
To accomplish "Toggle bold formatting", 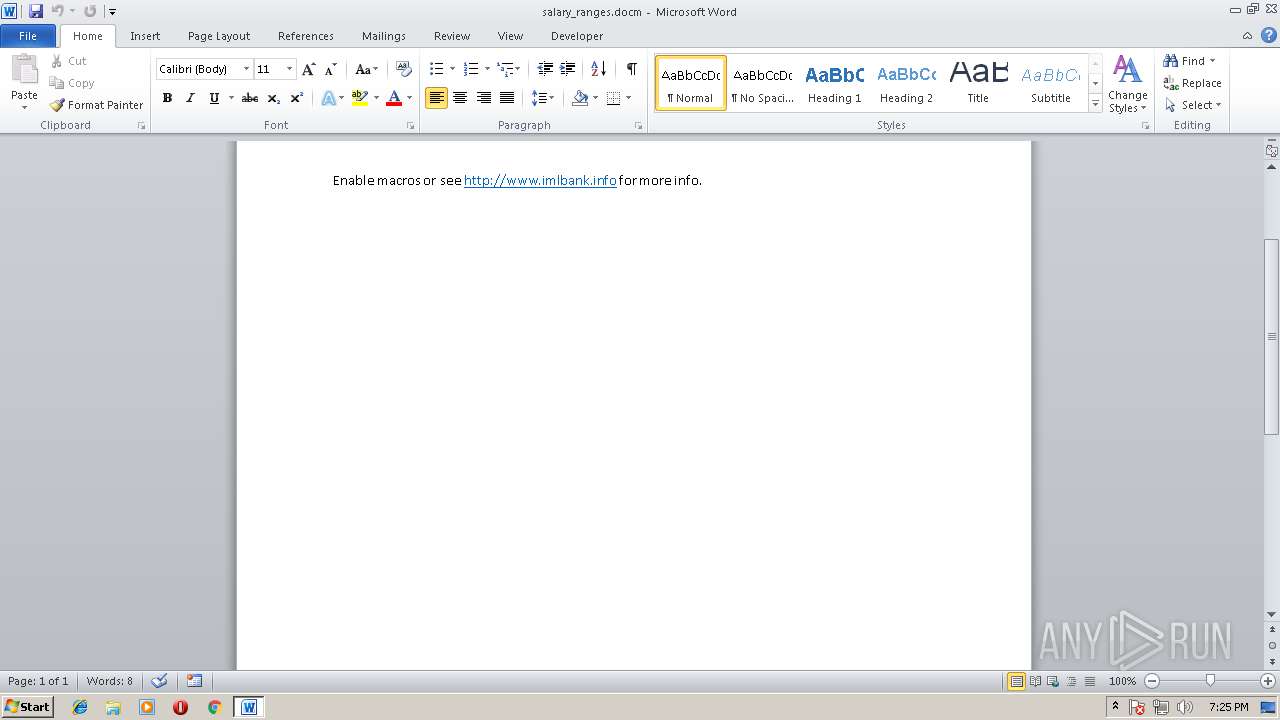I will click(167, 98).
